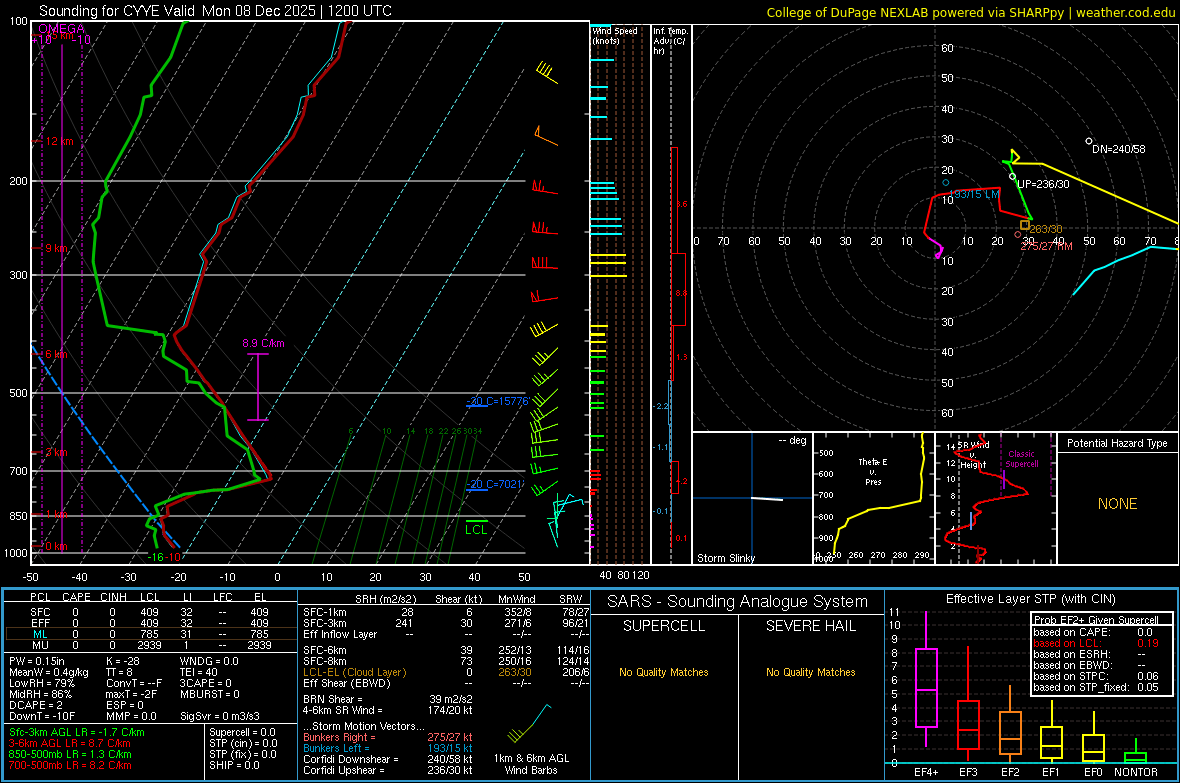This screenshot has height=783, width=1180.
Task: Click the 1km & 6km AGL Wind Barbs caption
Action: [531, 764]
